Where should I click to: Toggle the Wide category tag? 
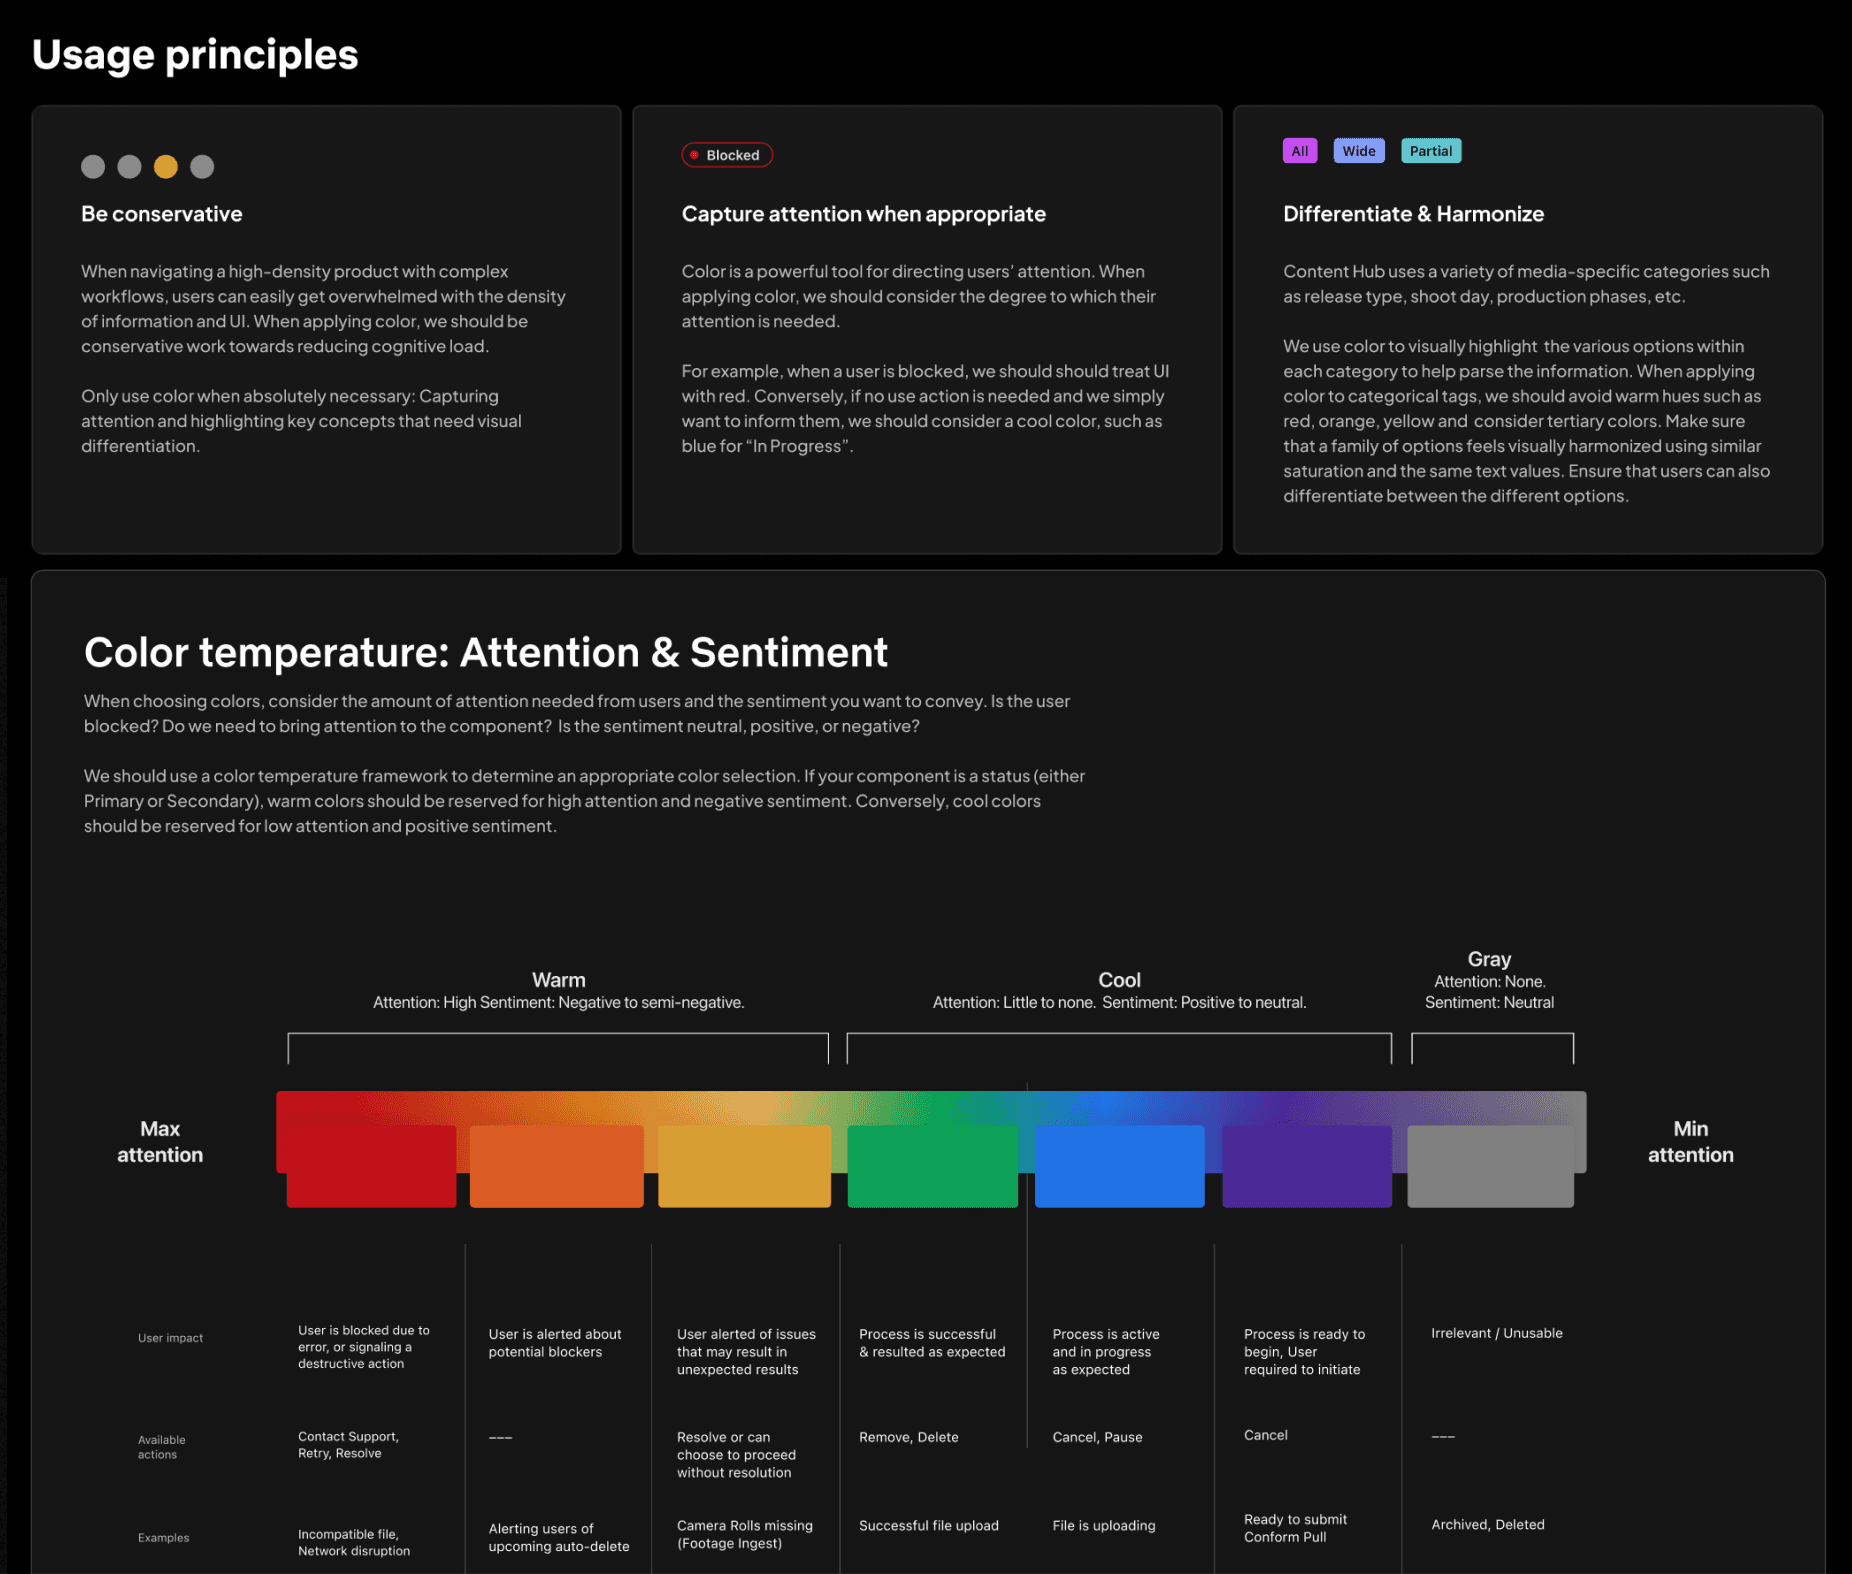(1358, 150)
